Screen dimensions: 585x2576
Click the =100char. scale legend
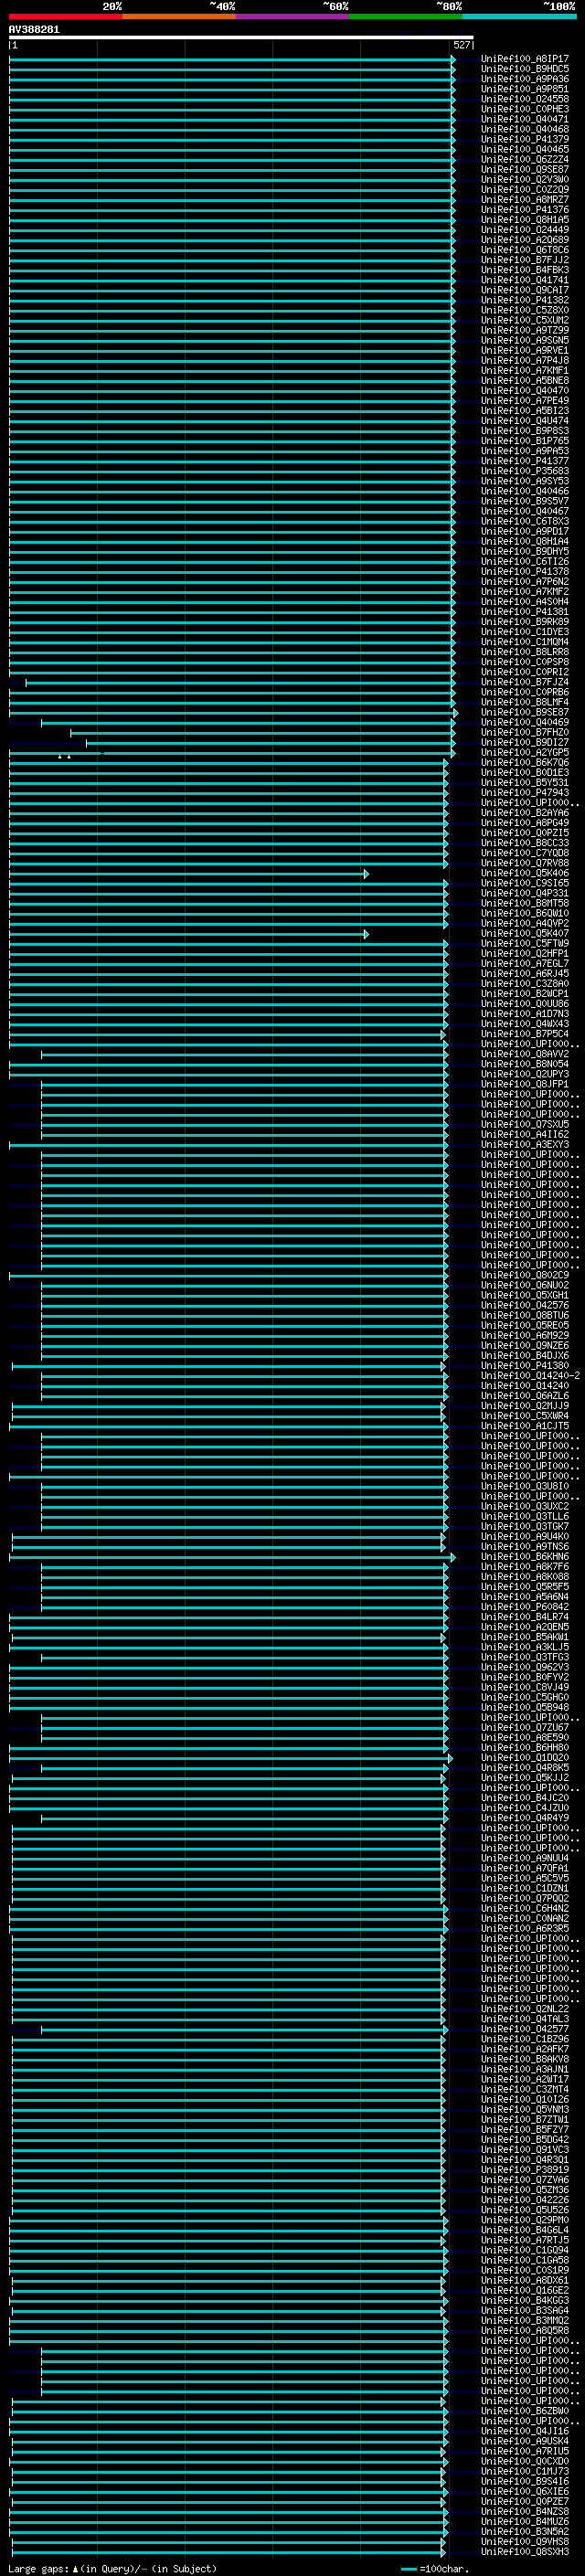coord(435,2568)
